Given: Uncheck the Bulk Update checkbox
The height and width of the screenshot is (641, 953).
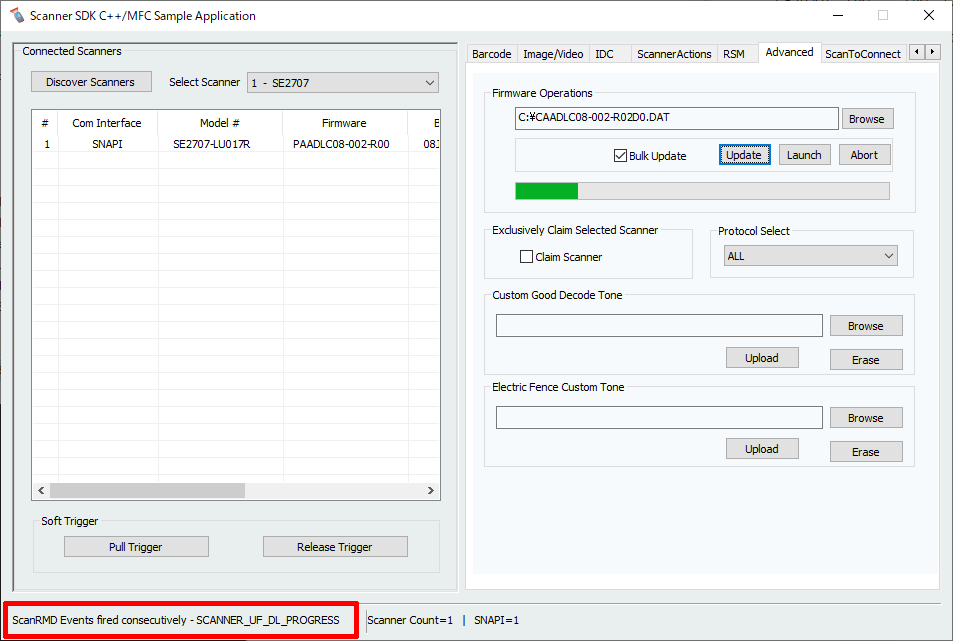Looking at the screenshot, I should [x=621, y=156].
